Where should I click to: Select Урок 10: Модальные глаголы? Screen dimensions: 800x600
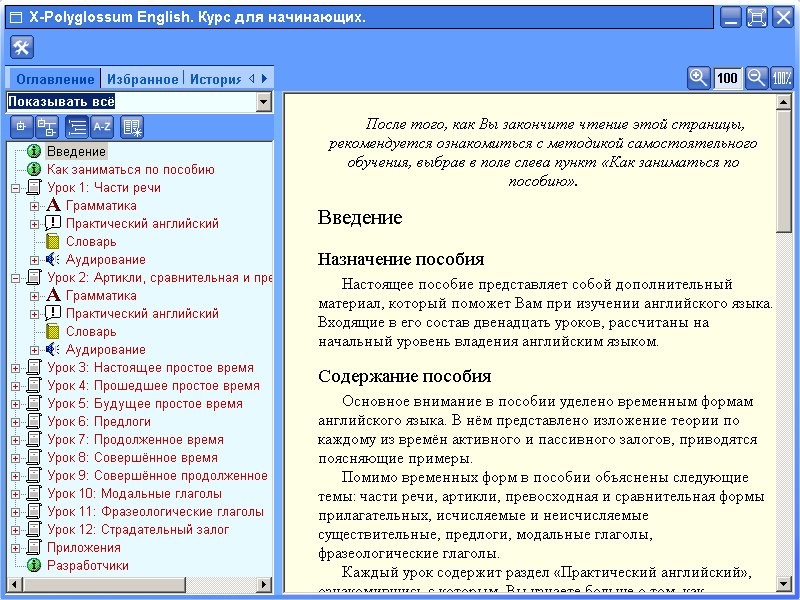tap(135, 493)
